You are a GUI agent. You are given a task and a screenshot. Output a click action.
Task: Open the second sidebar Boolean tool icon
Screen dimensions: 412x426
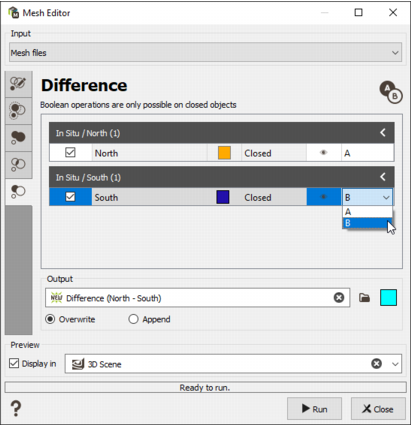[x=18, y=111]
